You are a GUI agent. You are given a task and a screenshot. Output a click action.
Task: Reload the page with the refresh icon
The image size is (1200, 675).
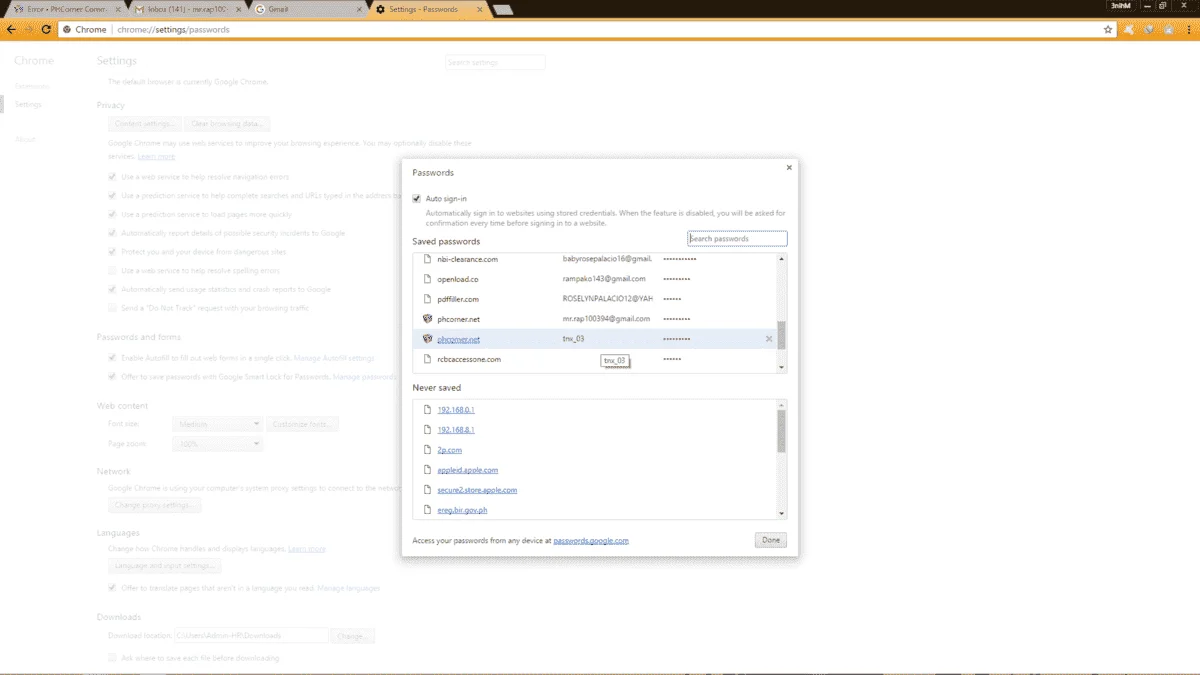47,29
